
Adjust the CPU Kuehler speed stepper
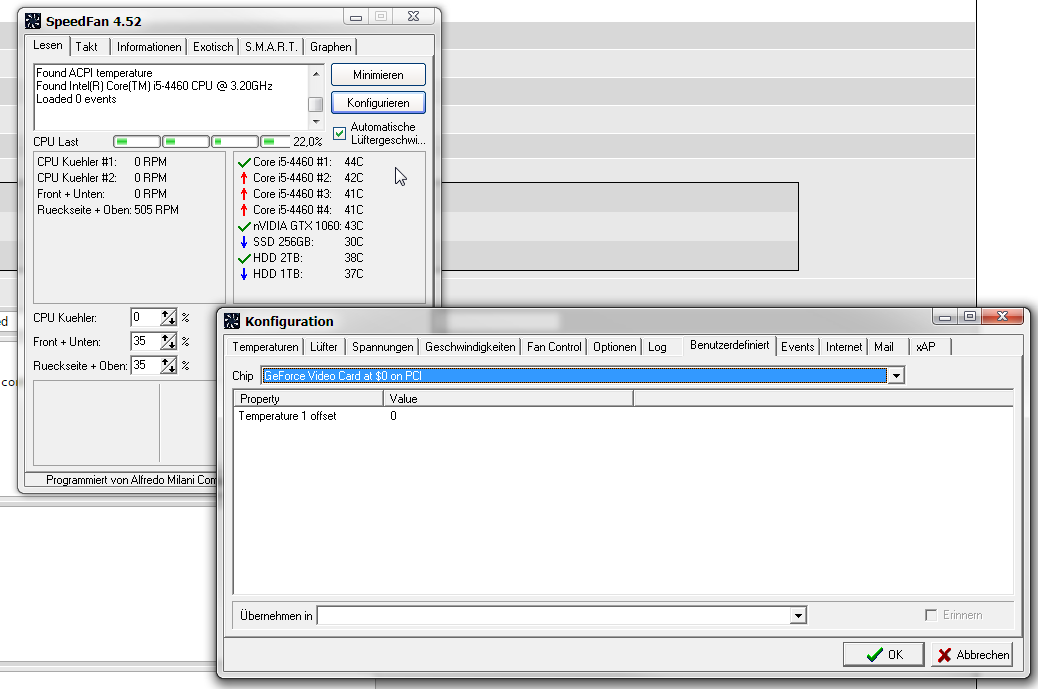(169, 318)
